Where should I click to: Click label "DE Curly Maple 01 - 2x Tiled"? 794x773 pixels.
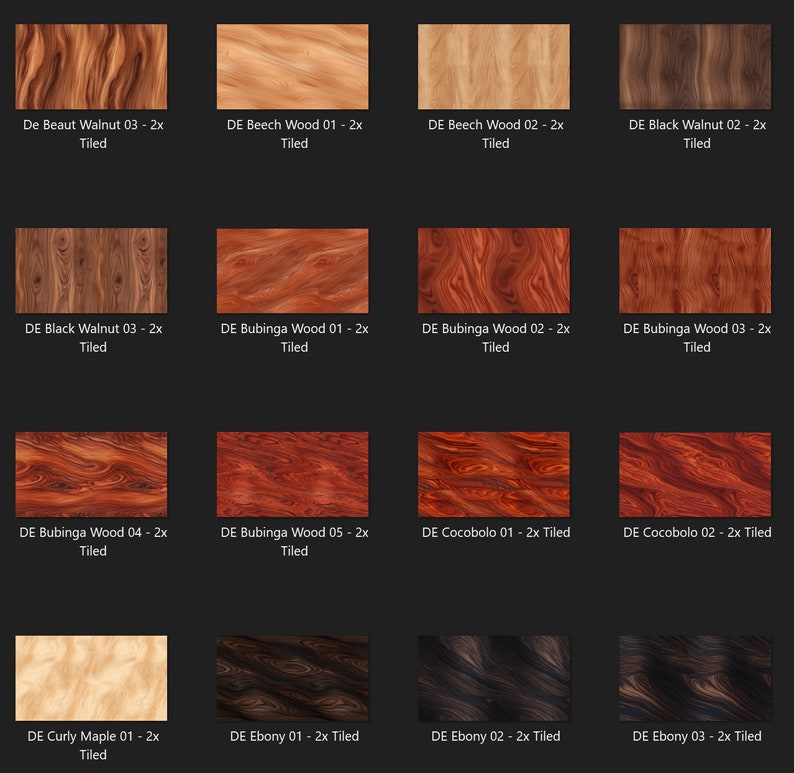tap(93, 746)
